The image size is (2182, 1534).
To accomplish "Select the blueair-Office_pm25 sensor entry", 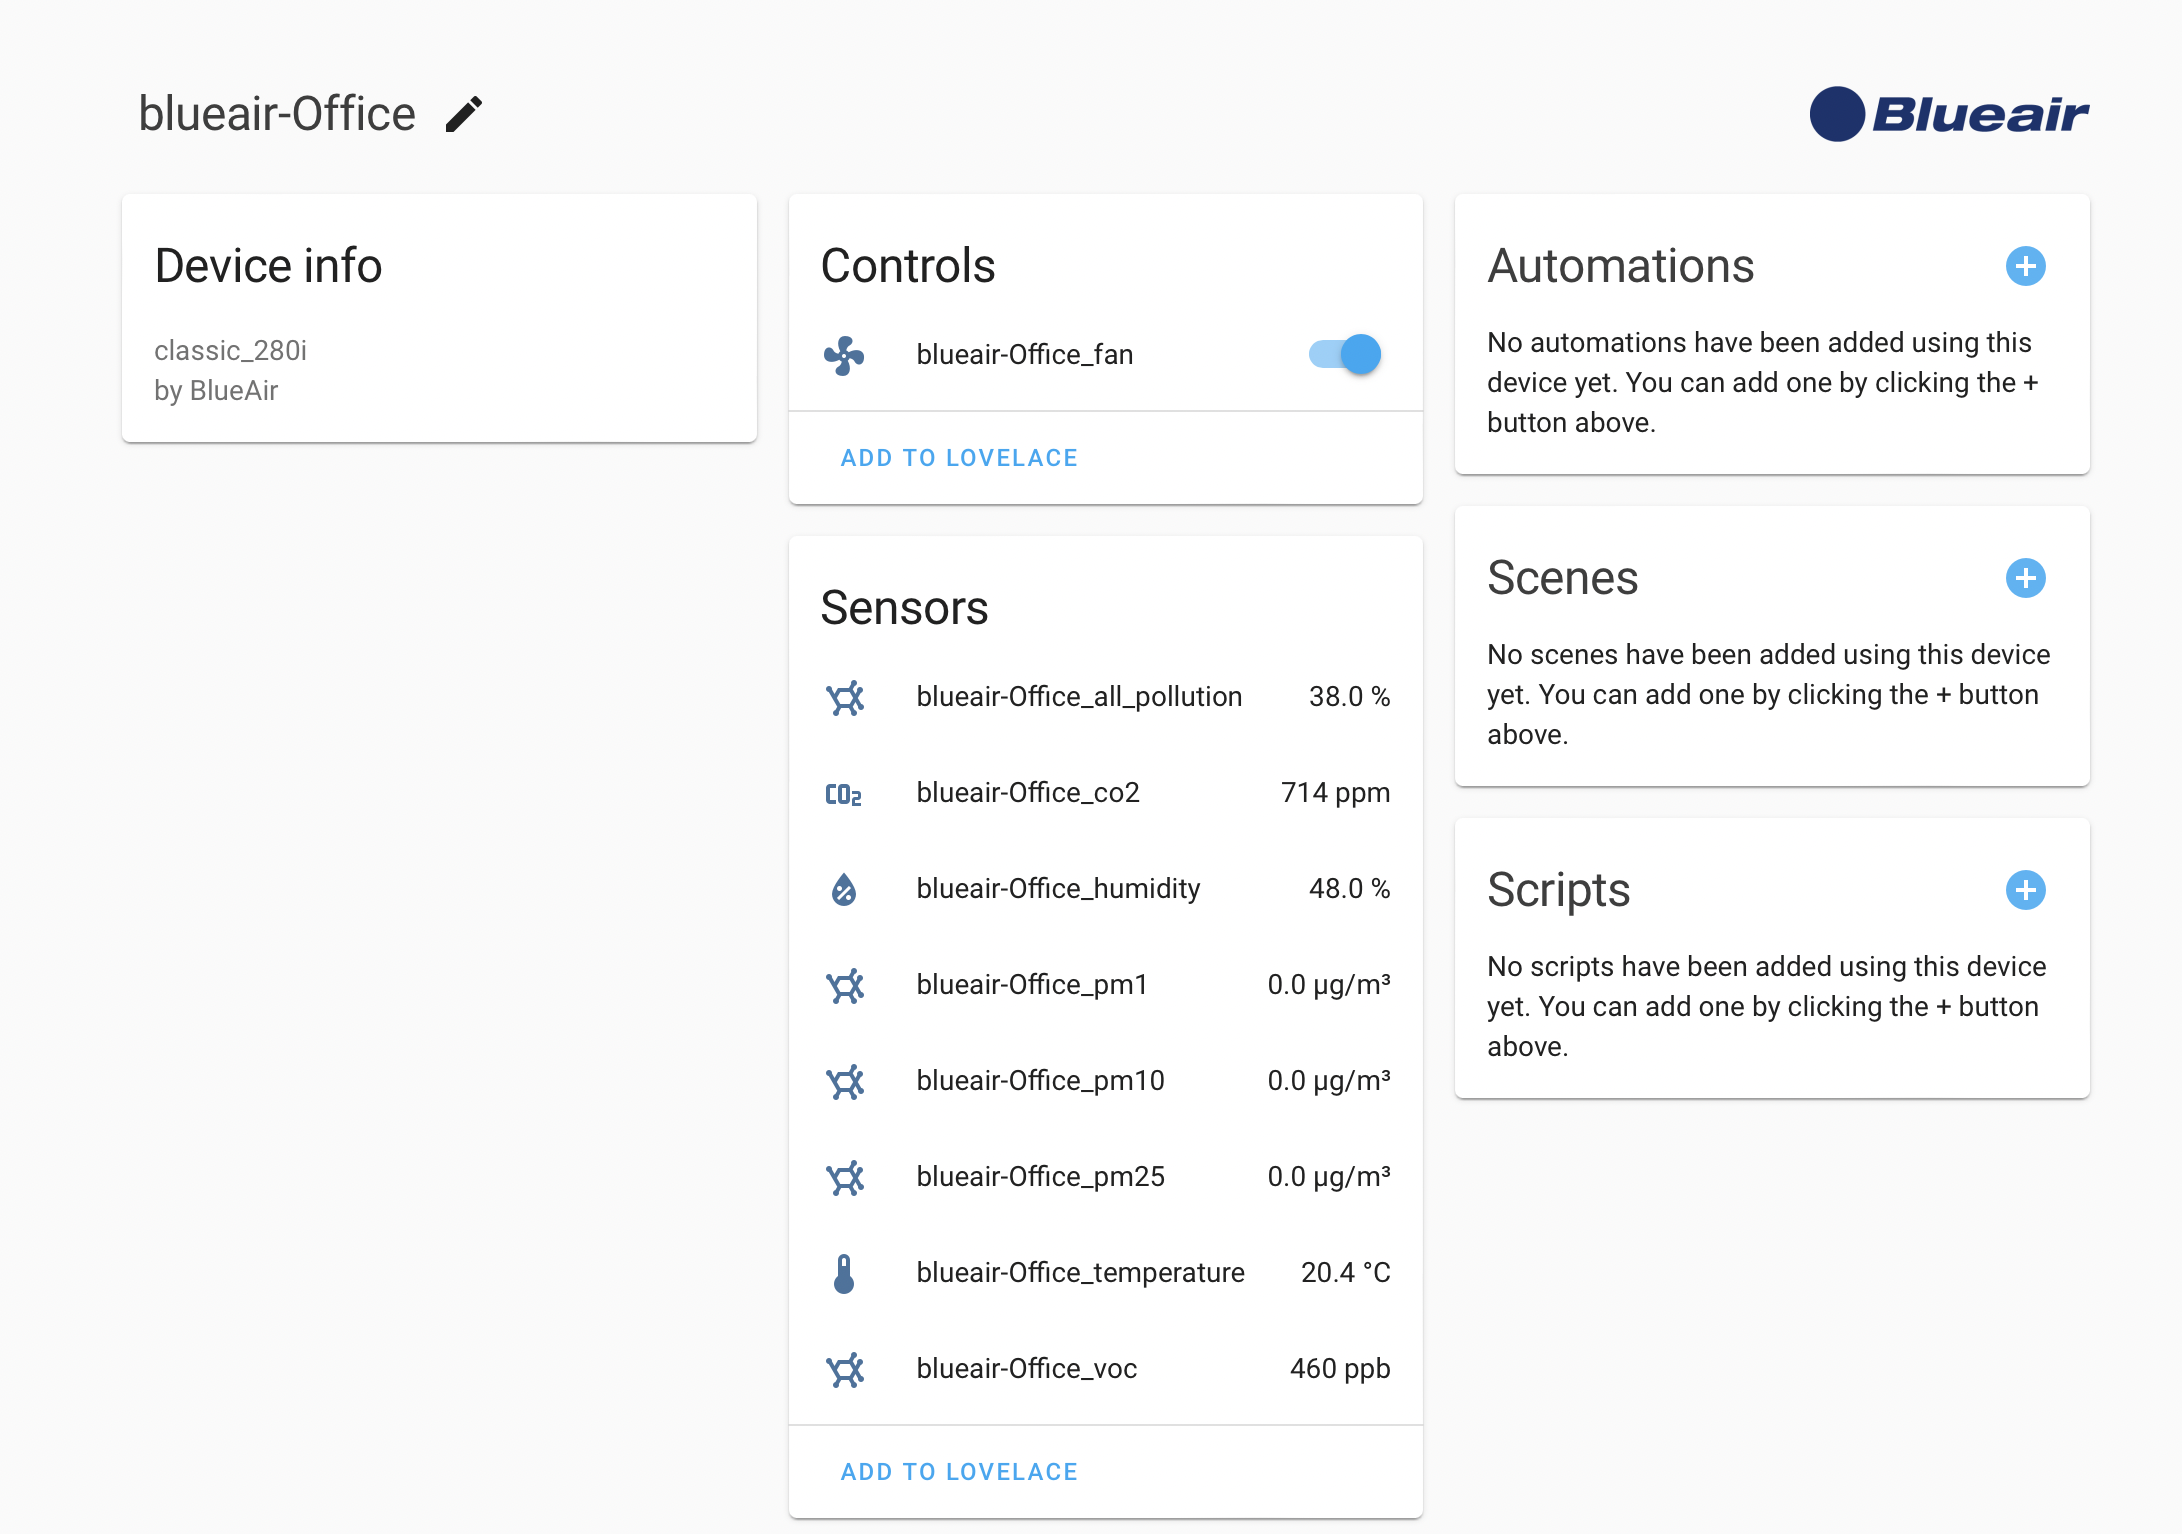I will pos(1040,1177).
